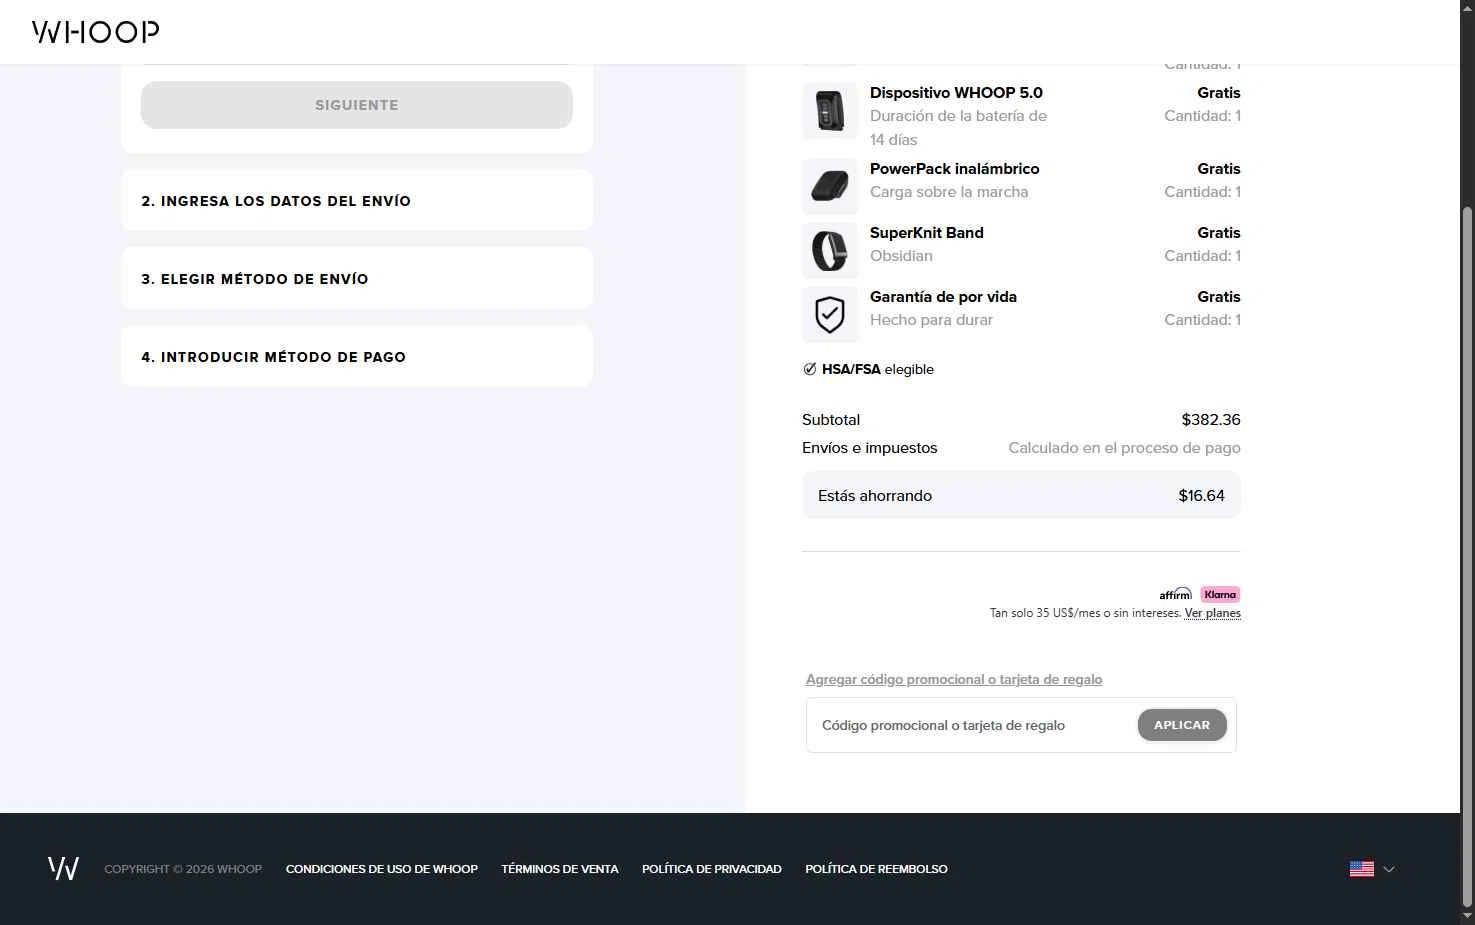The height and width of the screenshot is (925, 1475).
Task: Click Carga sobre la marcha description
Action: (949, 192)
